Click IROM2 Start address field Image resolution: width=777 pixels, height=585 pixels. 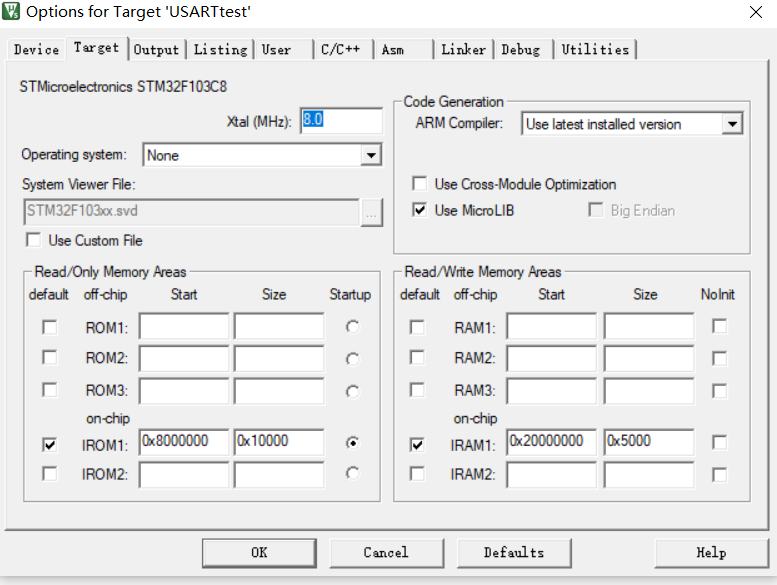184,475
